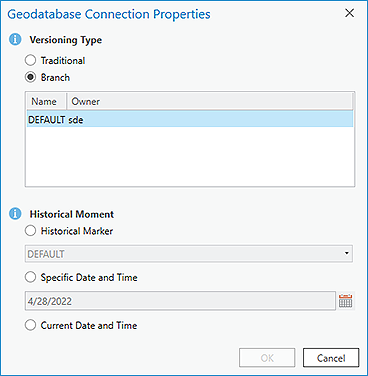The width and height of the screenshot is (368, 376).
Task: Sort versions by the Owner column header
Action: pos(209,101)
